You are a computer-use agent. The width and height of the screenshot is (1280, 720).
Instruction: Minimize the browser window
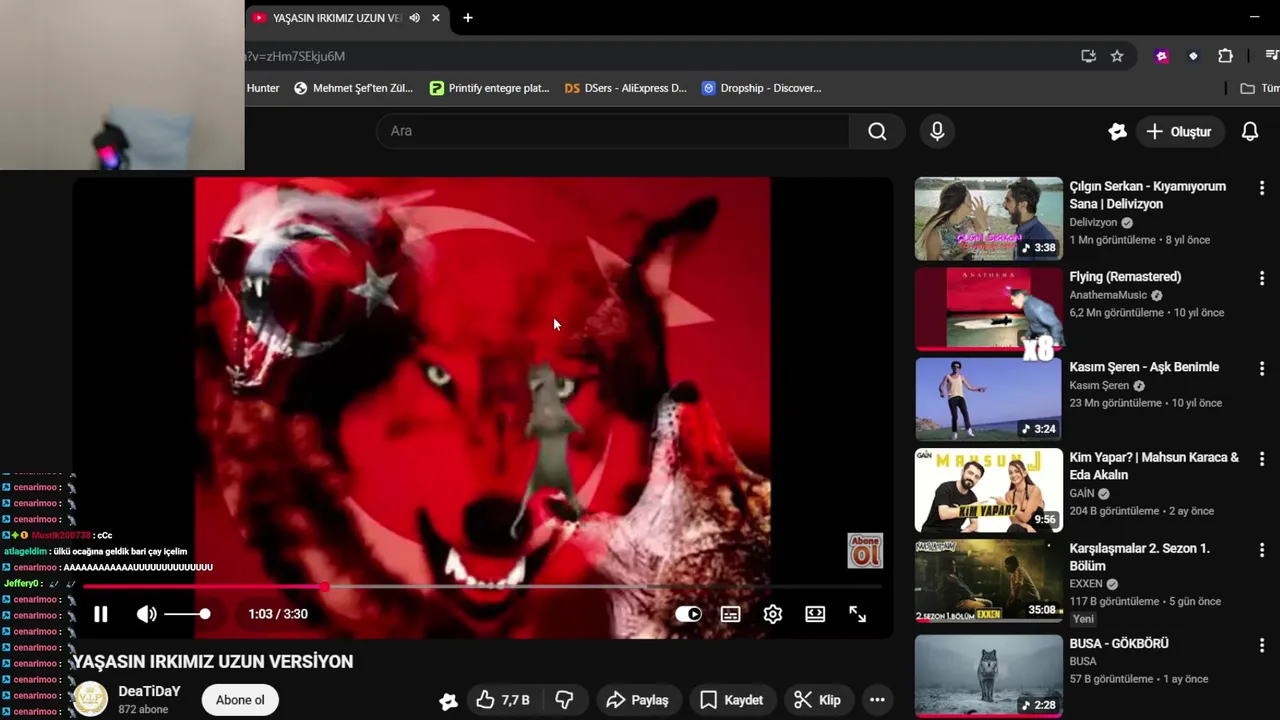coord(1254,17)
